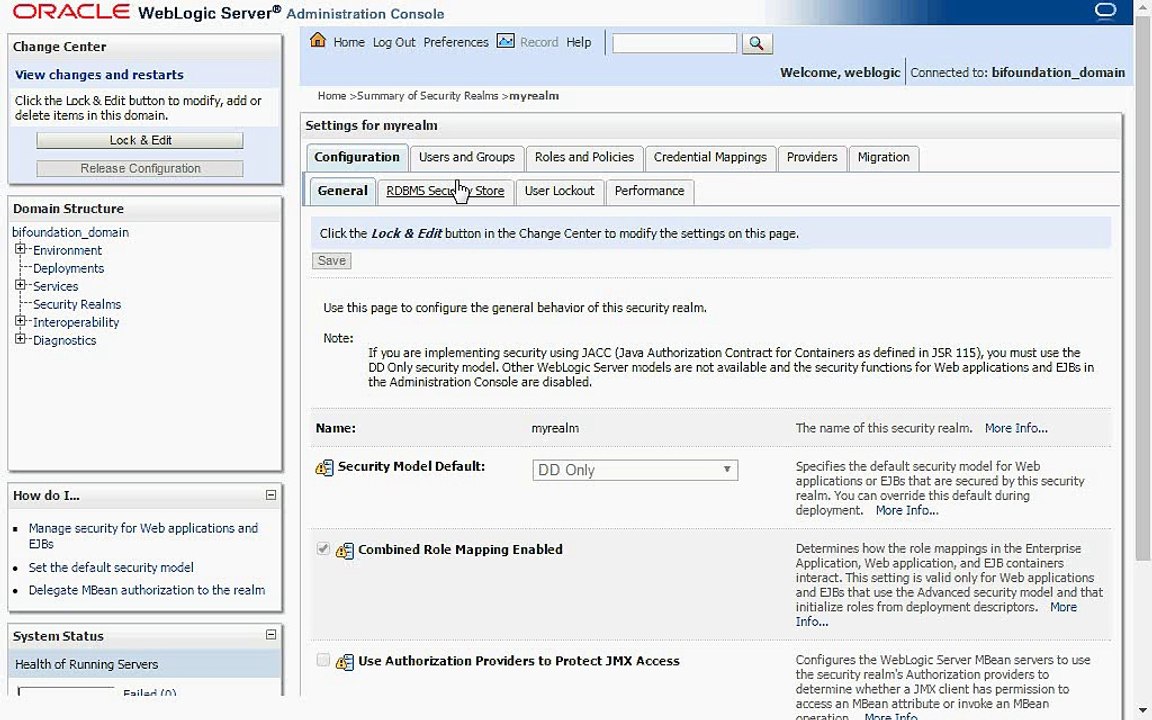Viewport: 1152px width, 720px height.
Task: Open More Info link for Name field
Action: 1016,428
